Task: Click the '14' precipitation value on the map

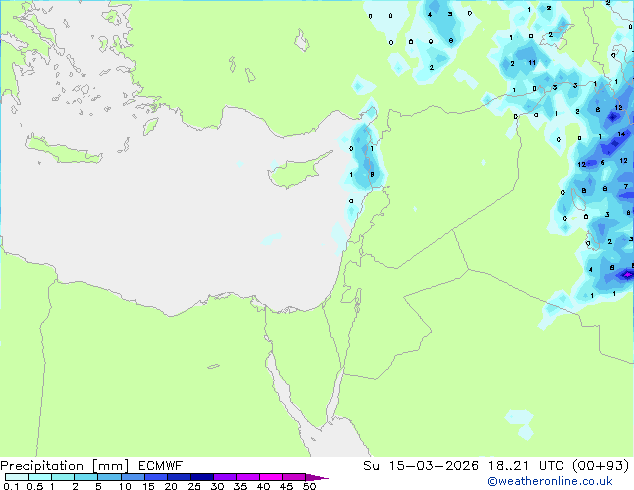Action: click(621, 134)
